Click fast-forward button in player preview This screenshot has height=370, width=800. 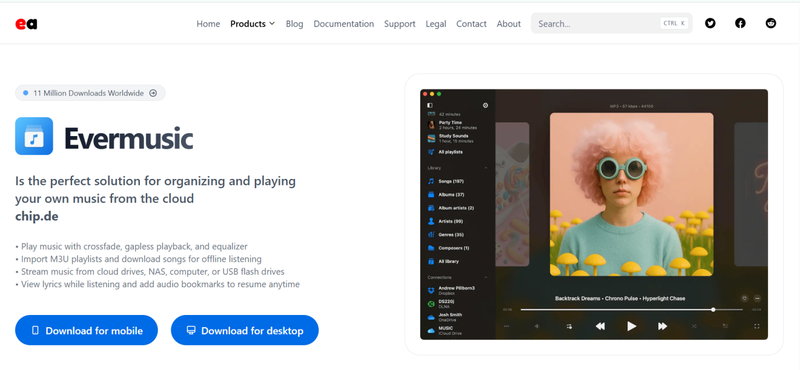coord(662,326)
